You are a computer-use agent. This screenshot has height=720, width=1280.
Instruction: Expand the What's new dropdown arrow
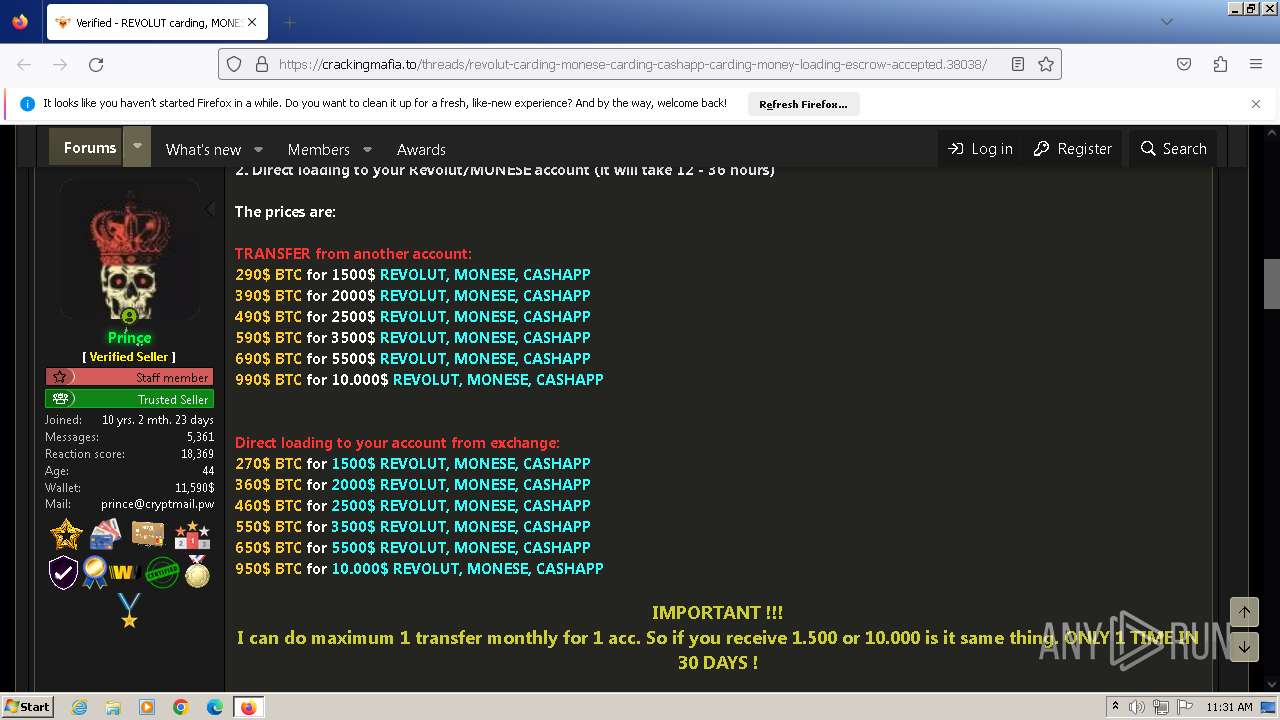click(258, 149)
